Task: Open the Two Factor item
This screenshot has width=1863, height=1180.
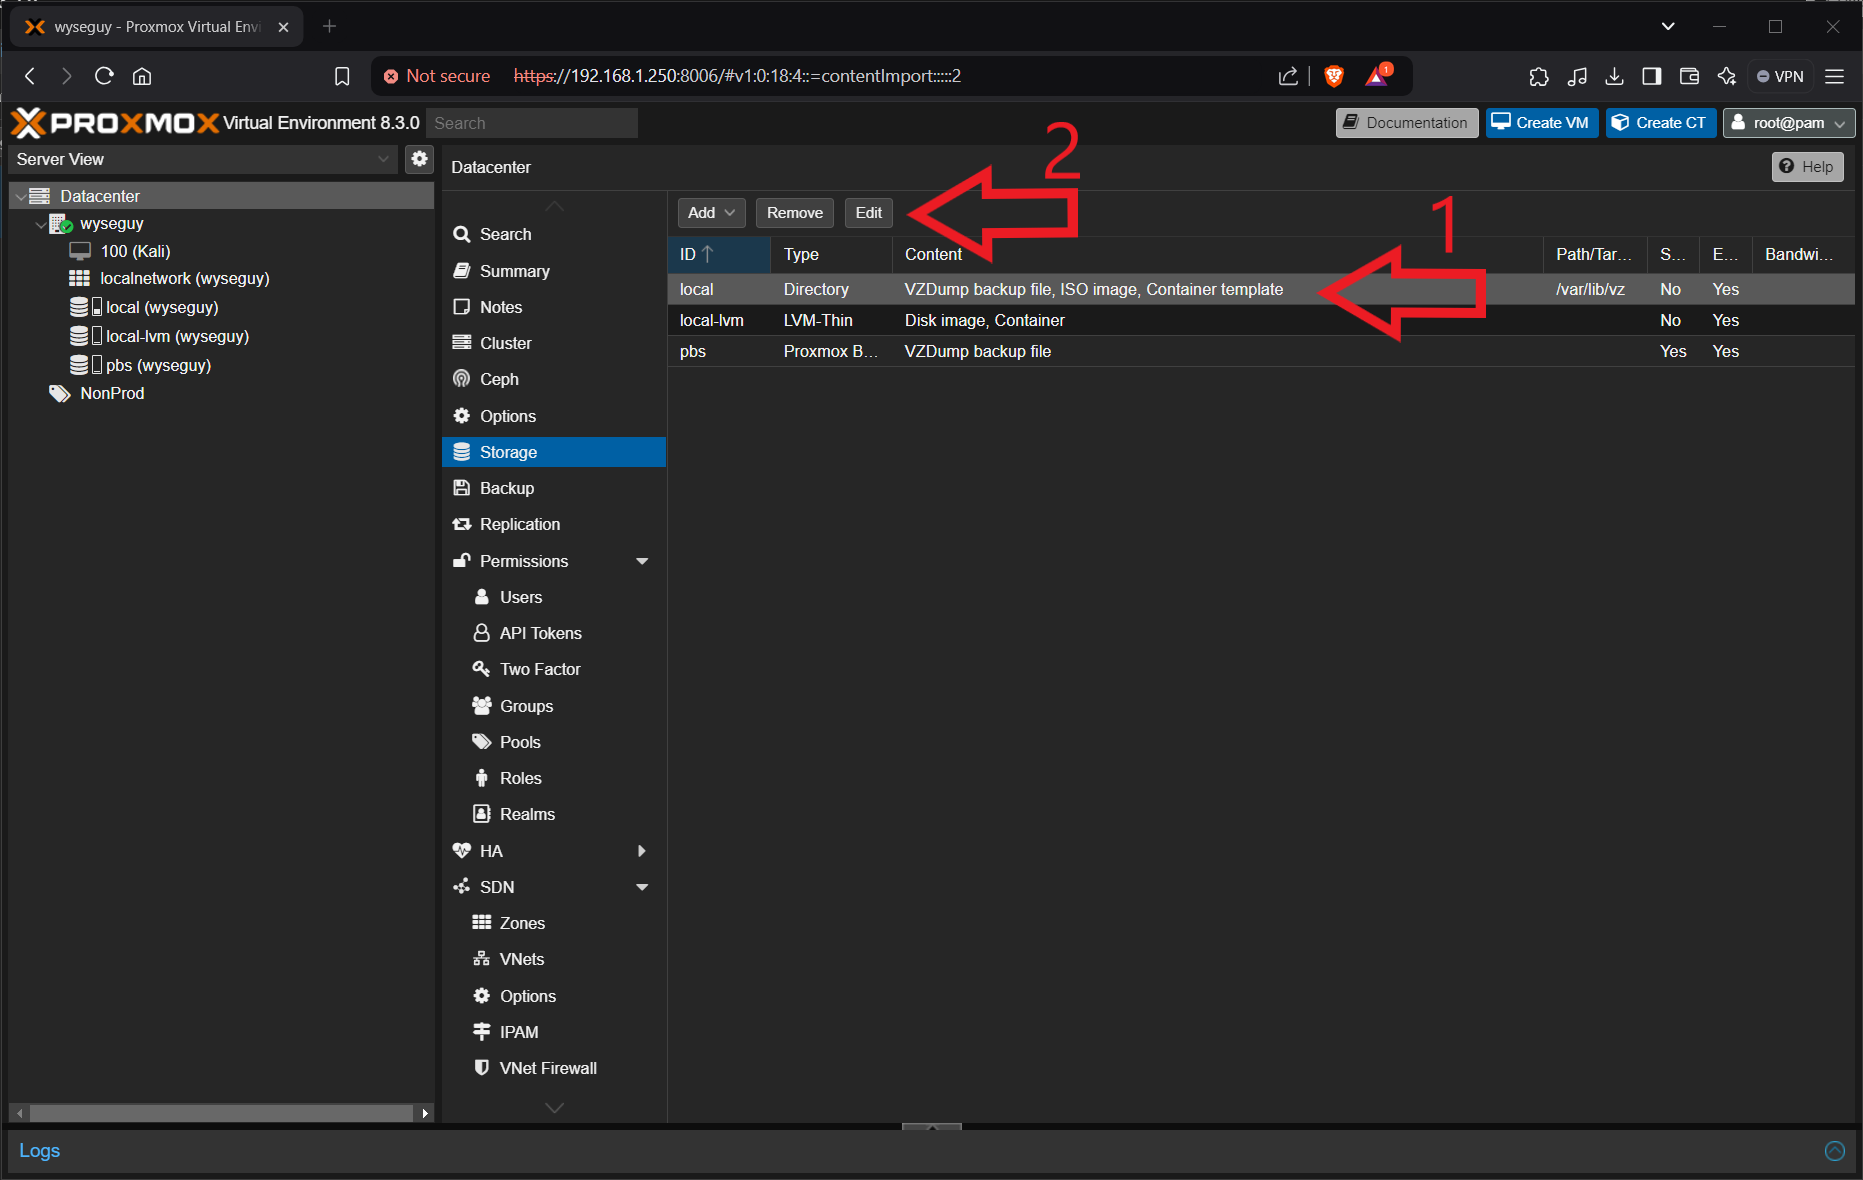Action: click(554, 669)
